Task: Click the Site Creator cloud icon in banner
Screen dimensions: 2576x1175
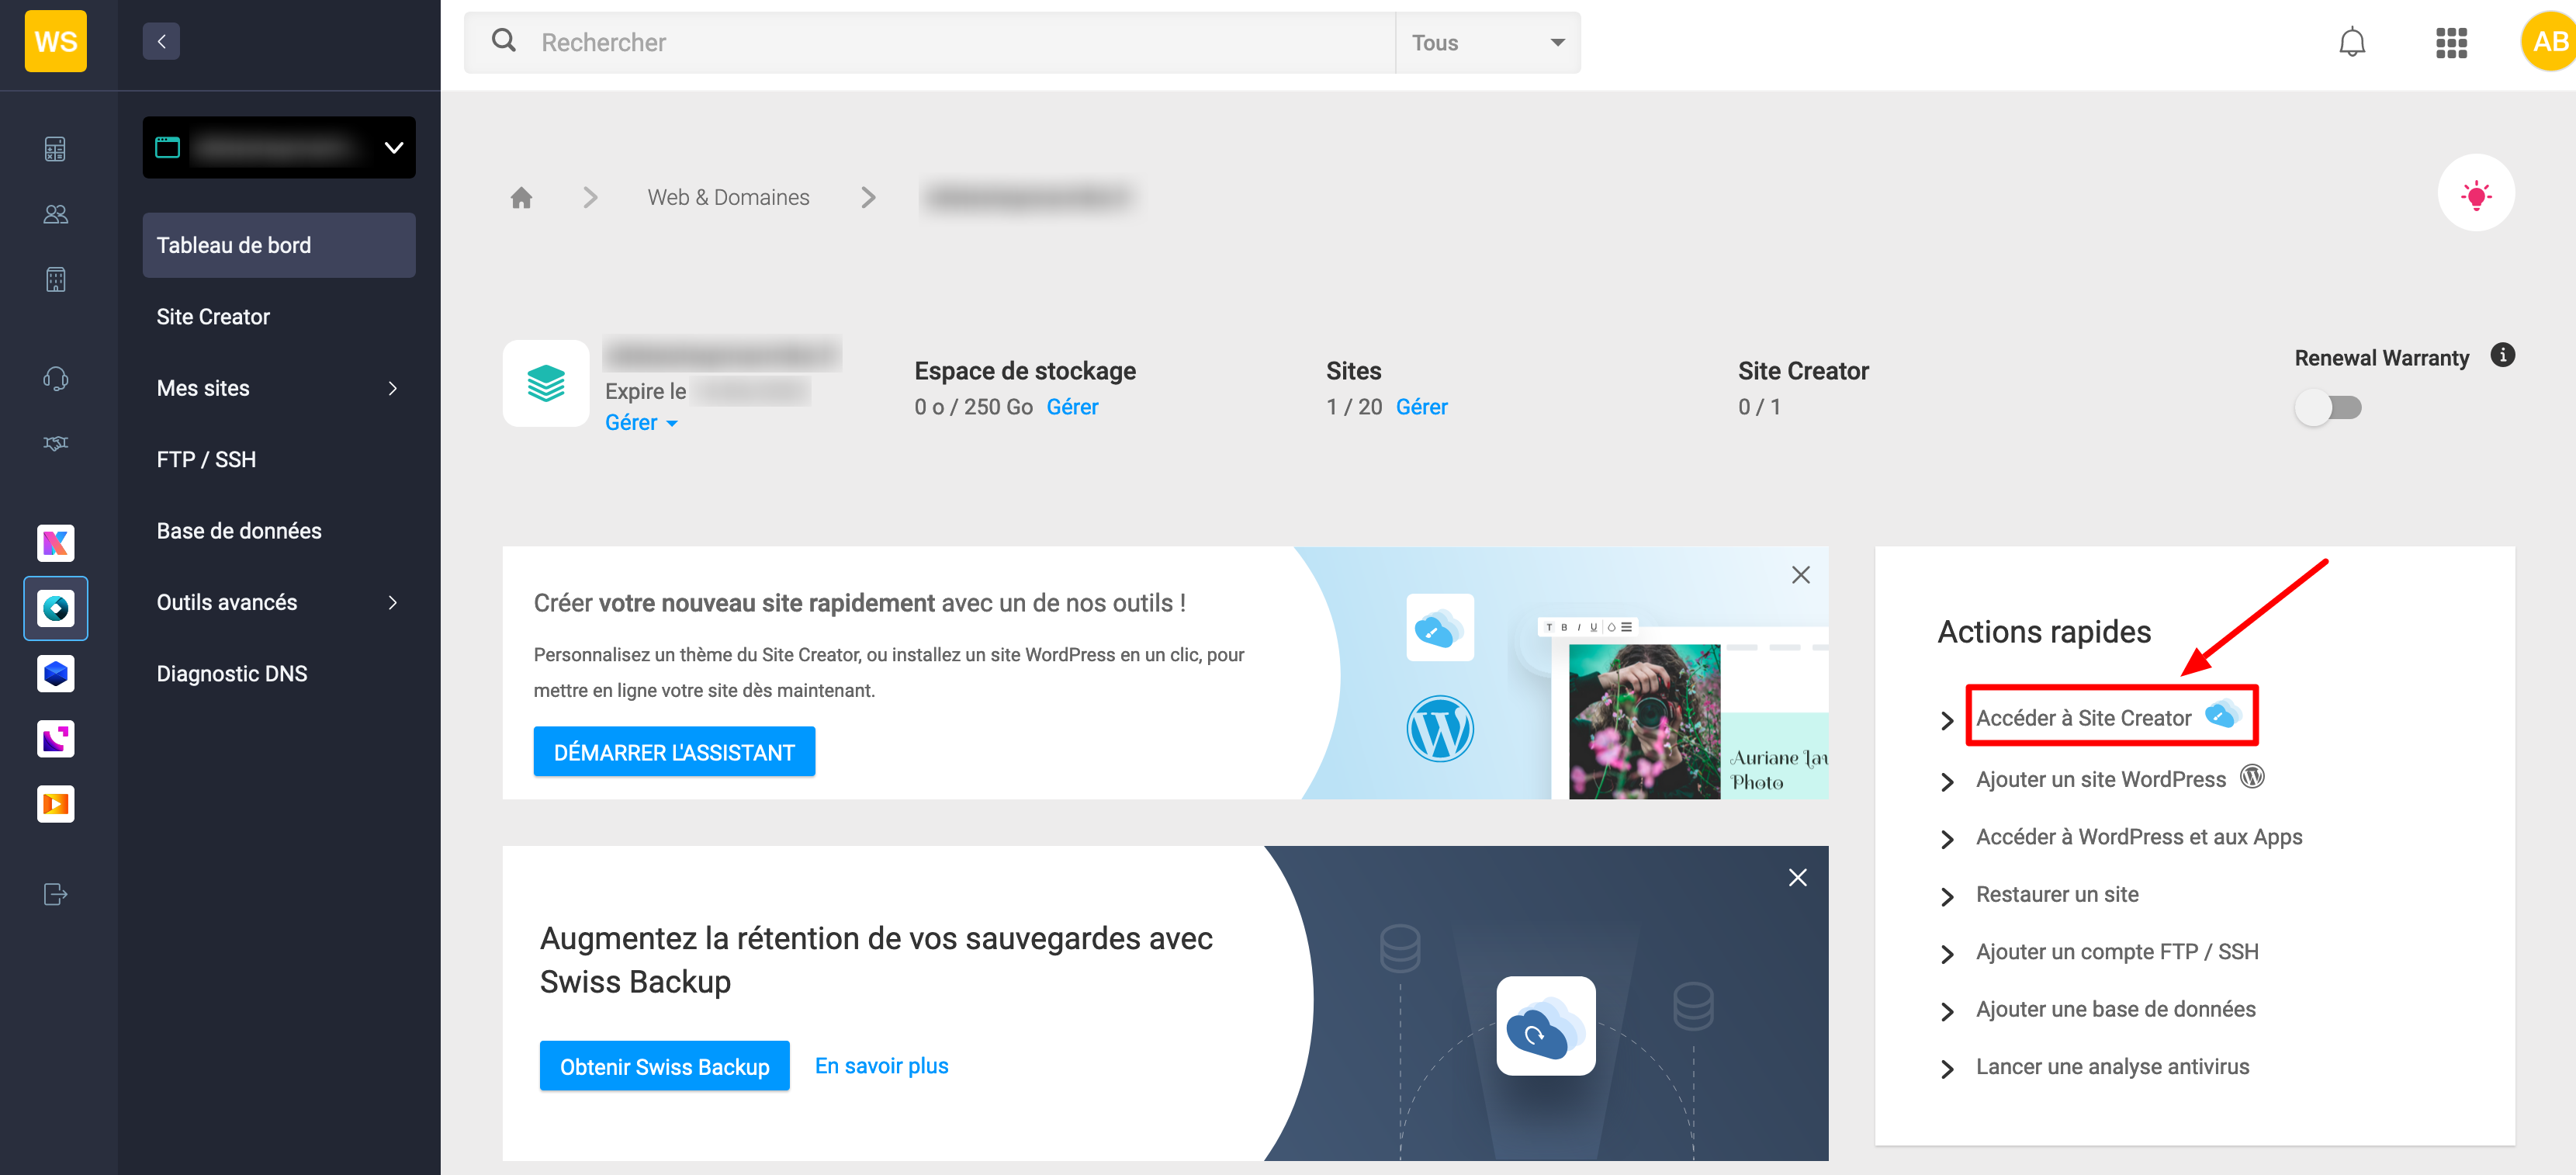Action: 1440,628
